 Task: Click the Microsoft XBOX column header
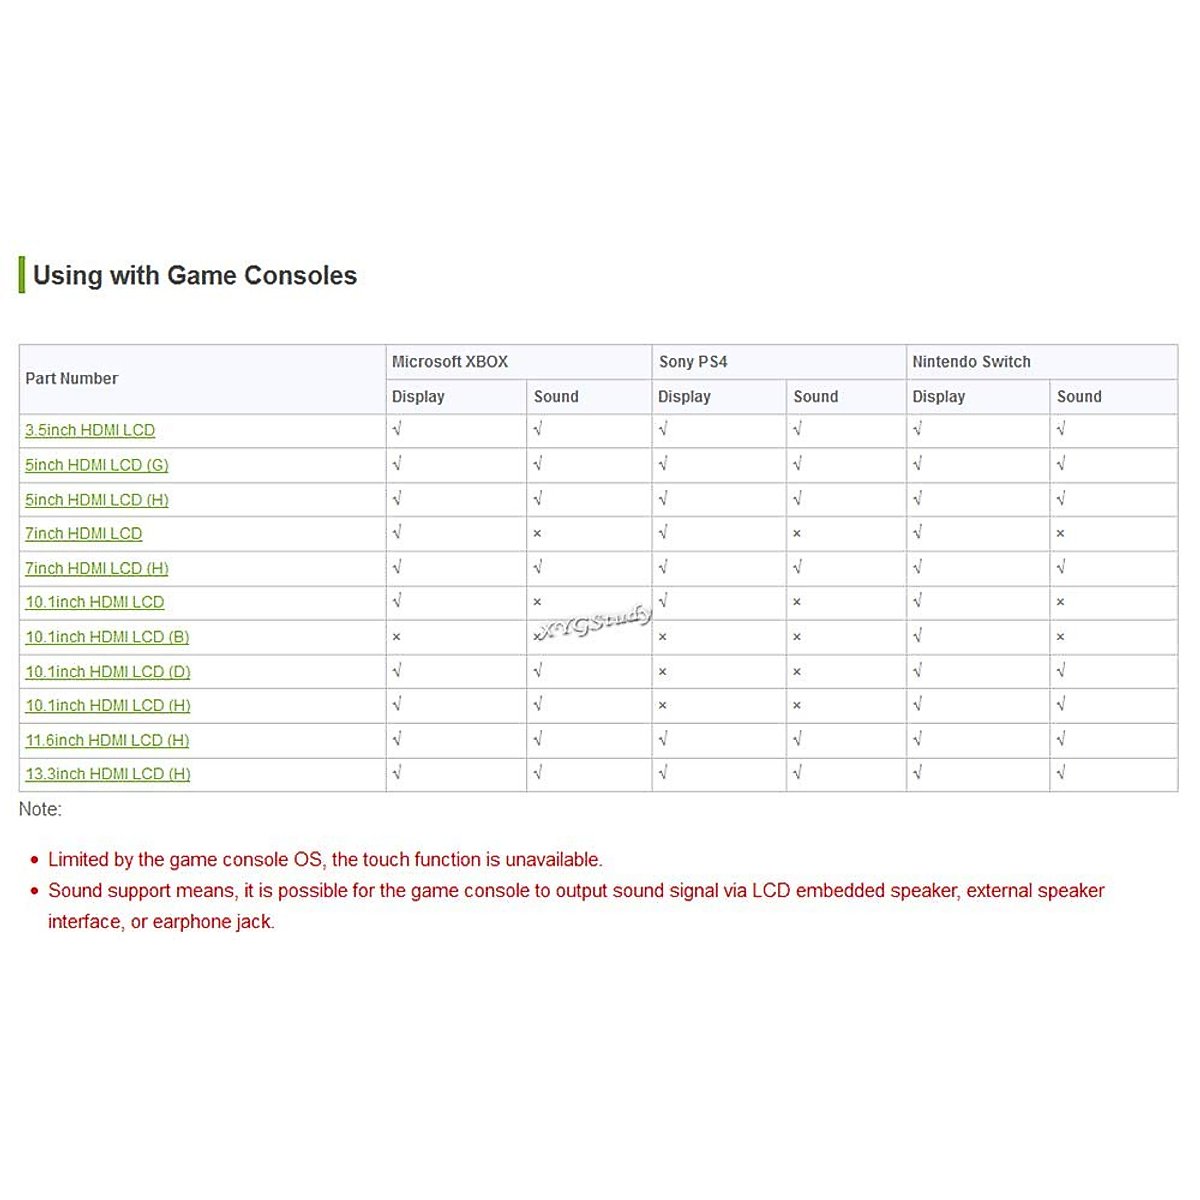pos(450,362)
